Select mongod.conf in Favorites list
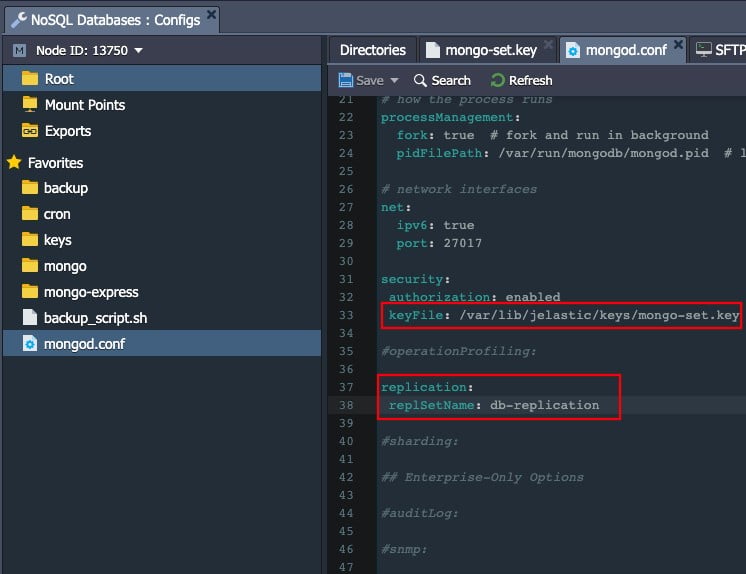 coord(162,343)
